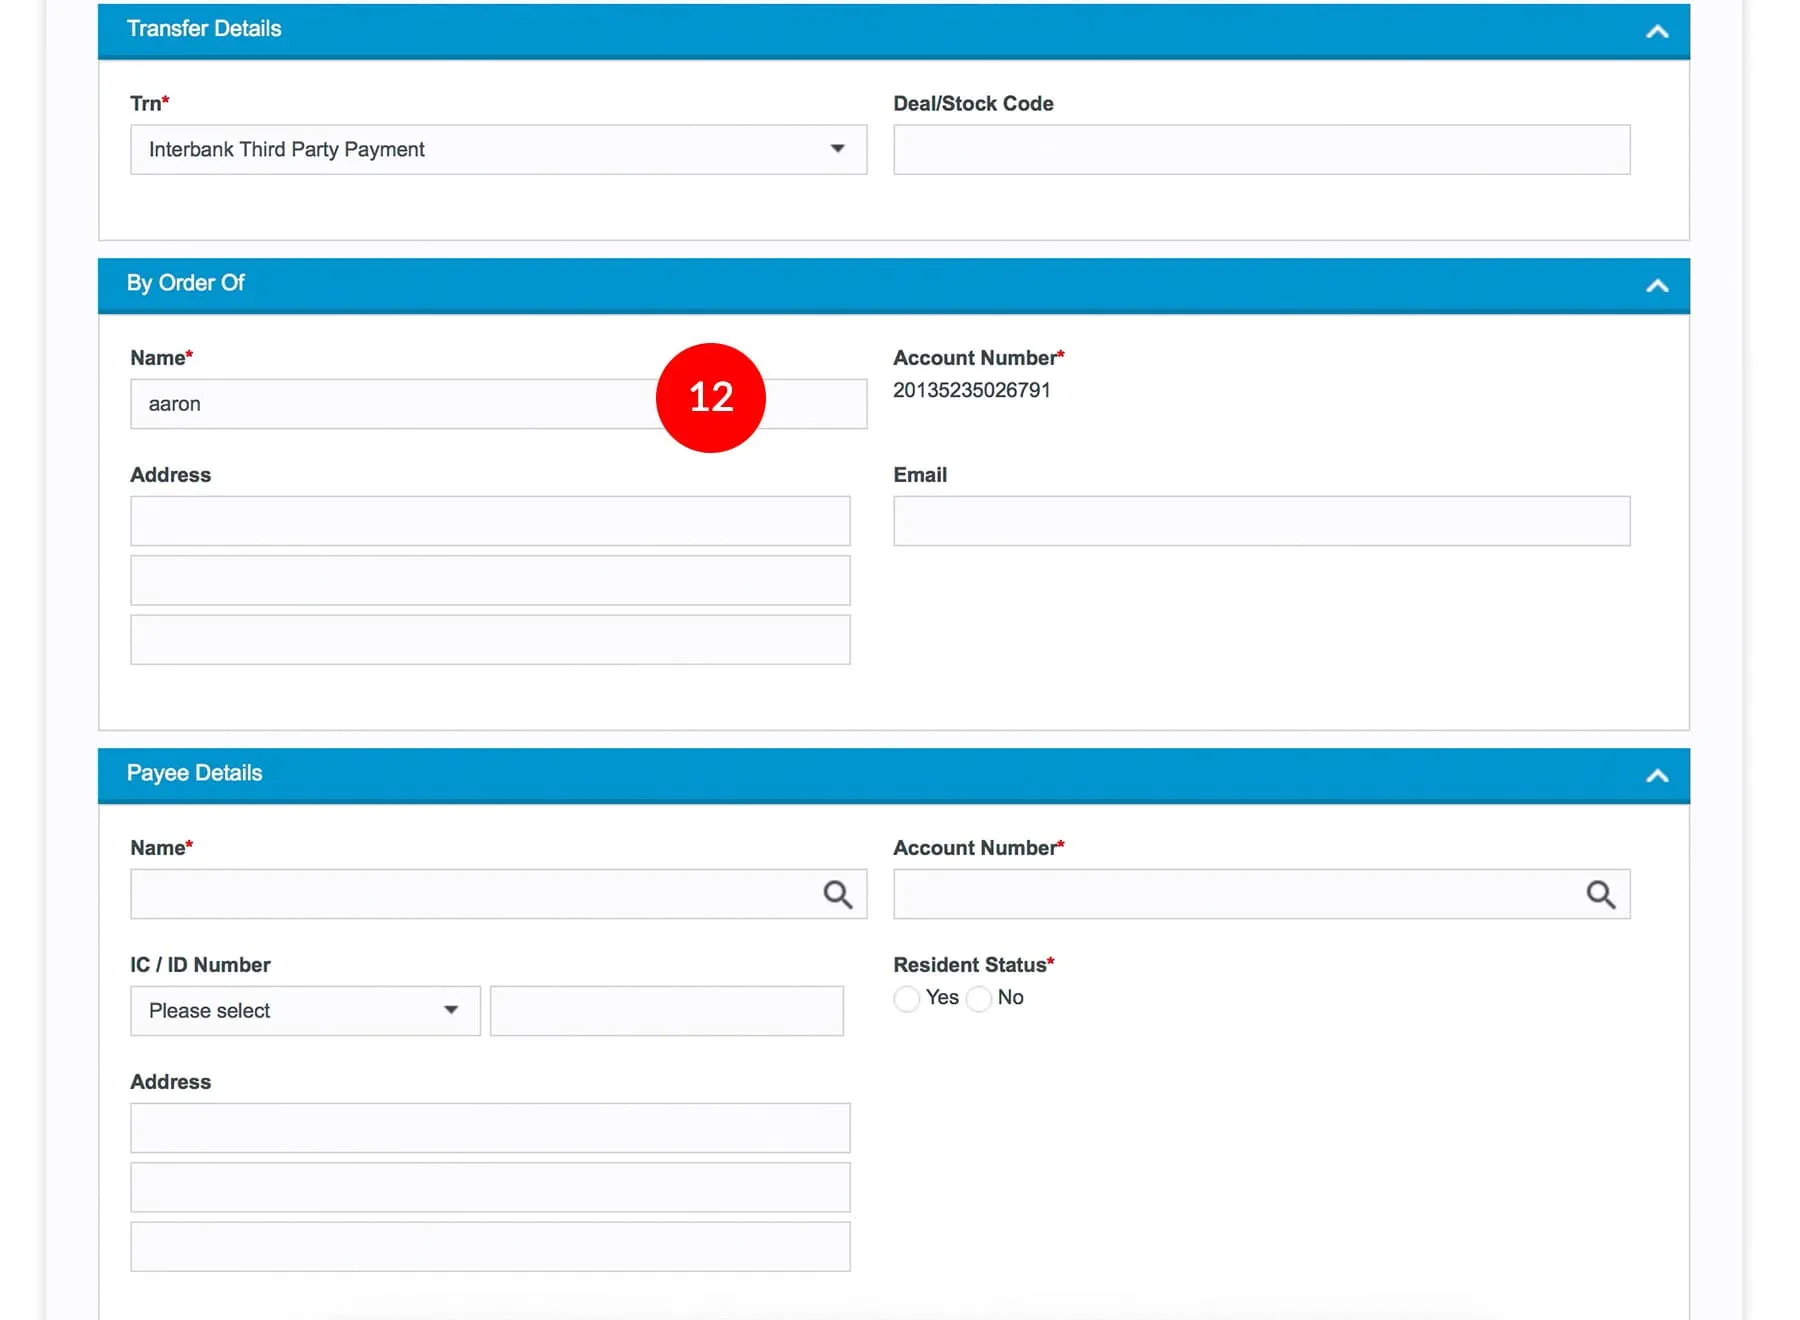Click the IC / ID number text field

[x=666, y=1011]
